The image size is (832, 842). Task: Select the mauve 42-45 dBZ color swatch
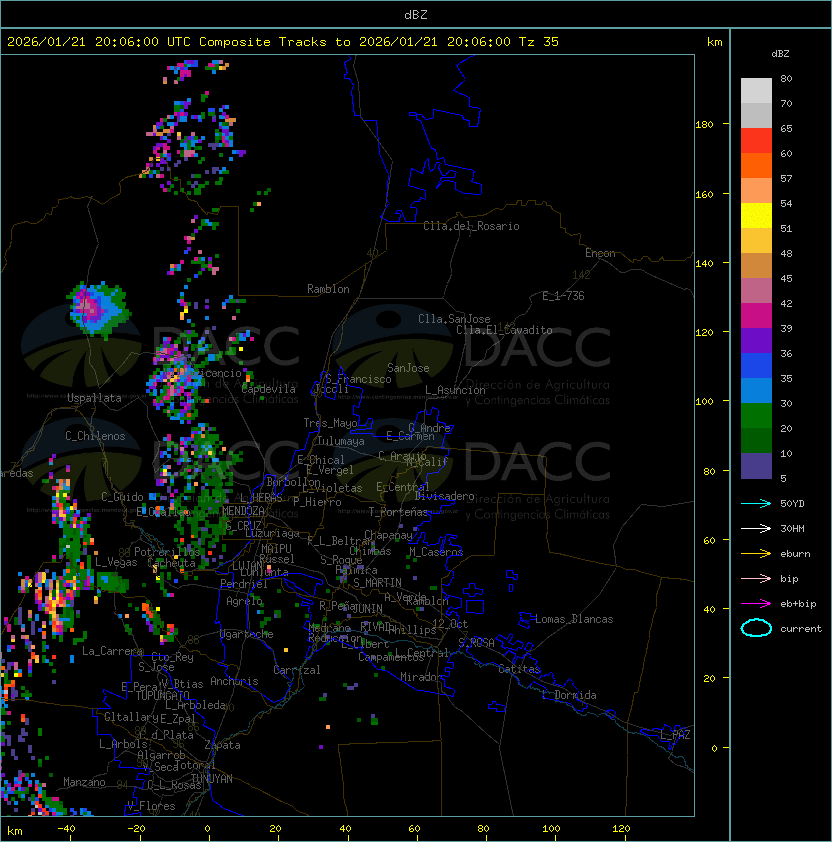(x=756, y=291)
